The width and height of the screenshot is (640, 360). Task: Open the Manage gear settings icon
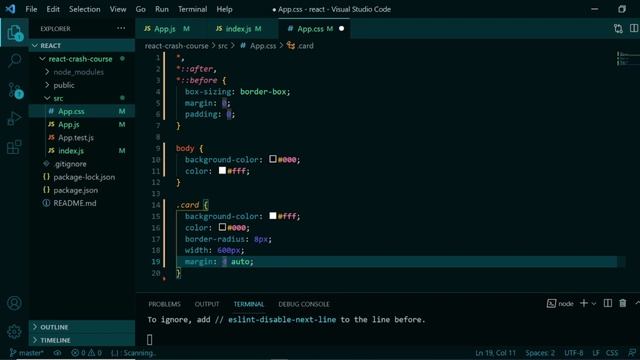(x=14, y=331)
